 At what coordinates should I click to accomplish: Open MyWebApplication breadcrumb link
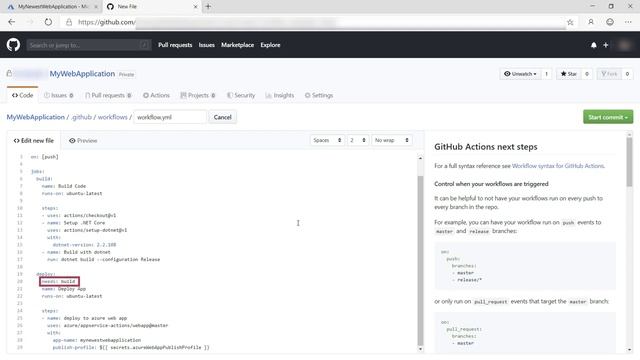pos(36,117)
